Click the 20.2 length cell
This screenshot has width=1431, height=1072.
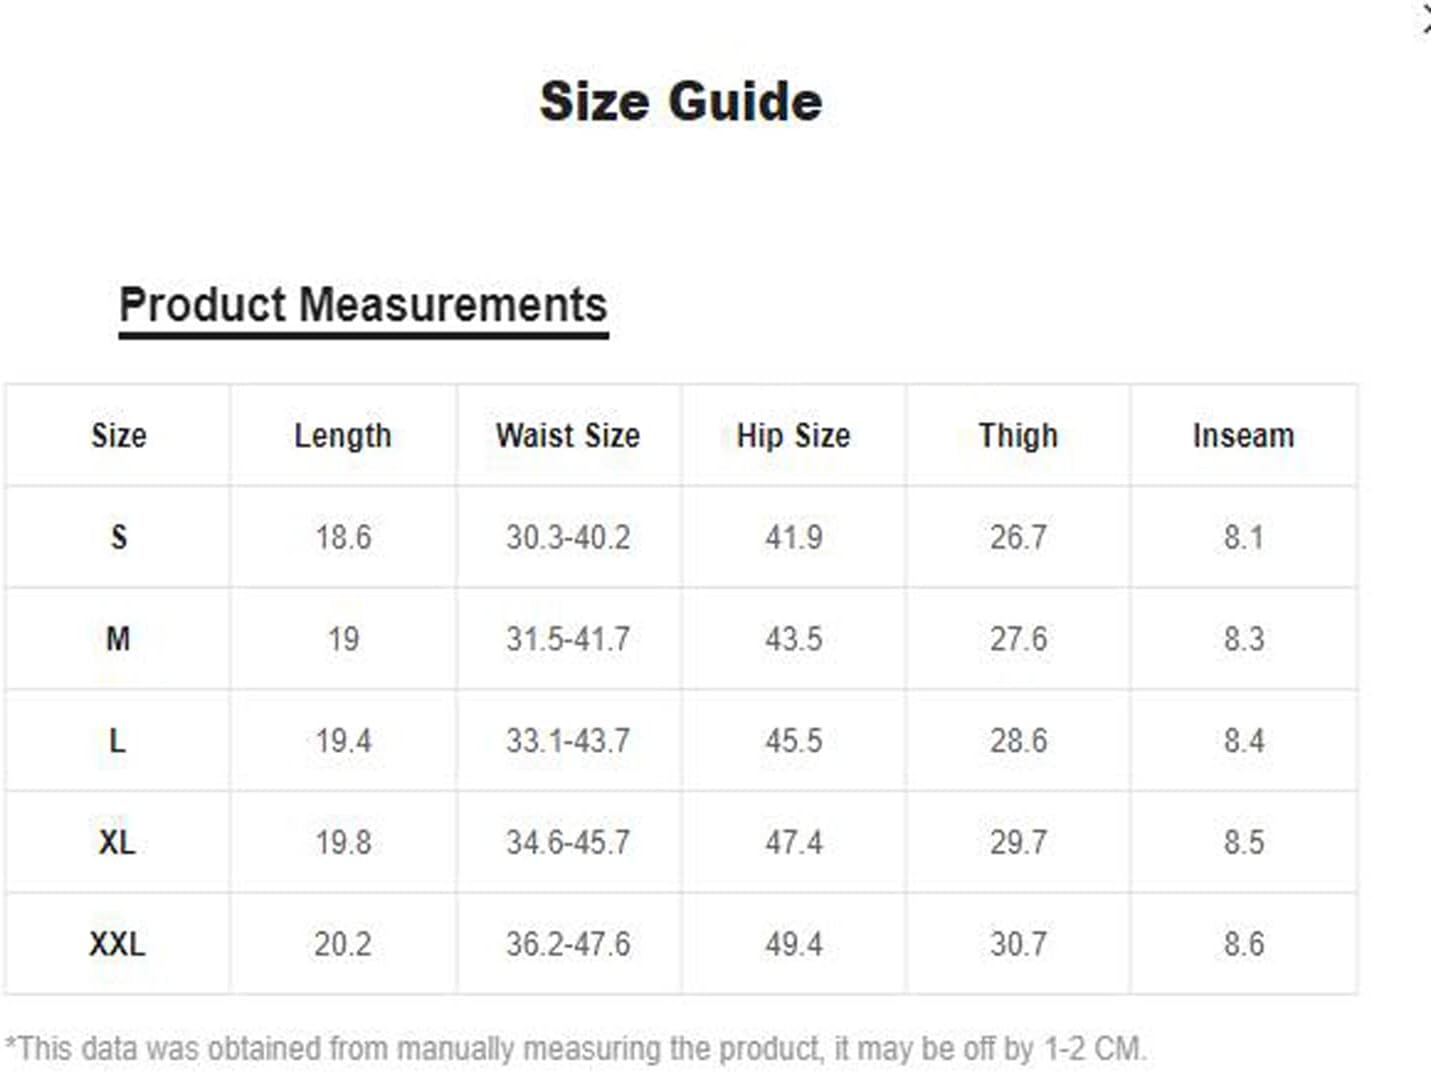[343, 944]
